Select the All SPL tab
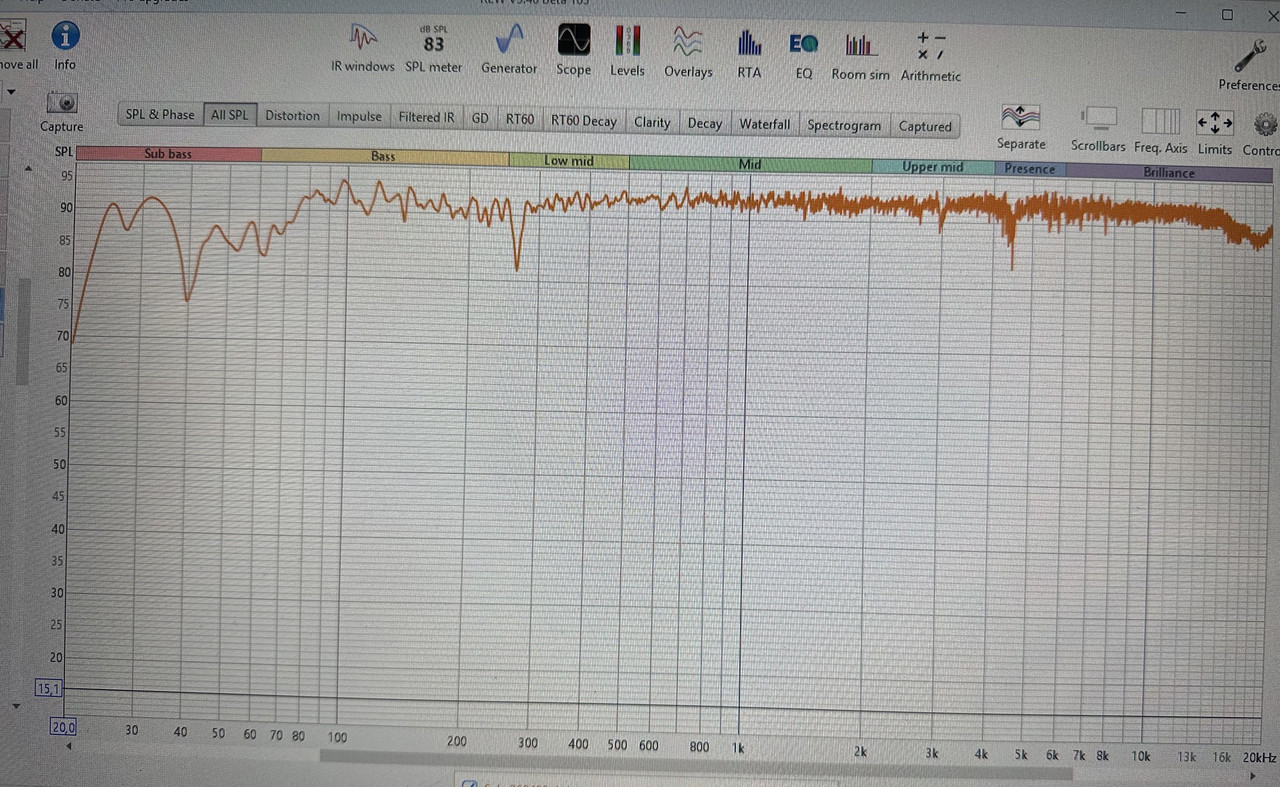 point(230,115)
